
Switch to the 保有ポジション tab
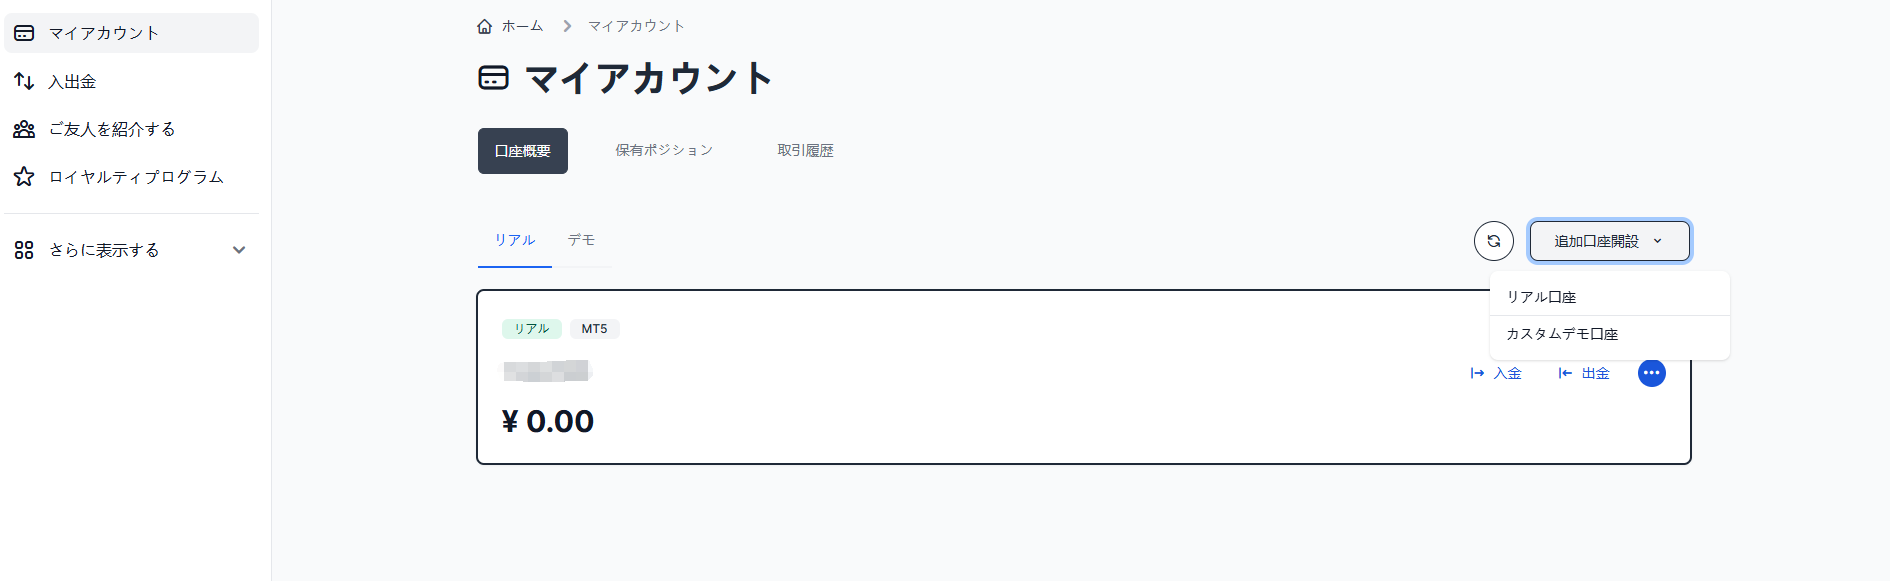point(664,150)
